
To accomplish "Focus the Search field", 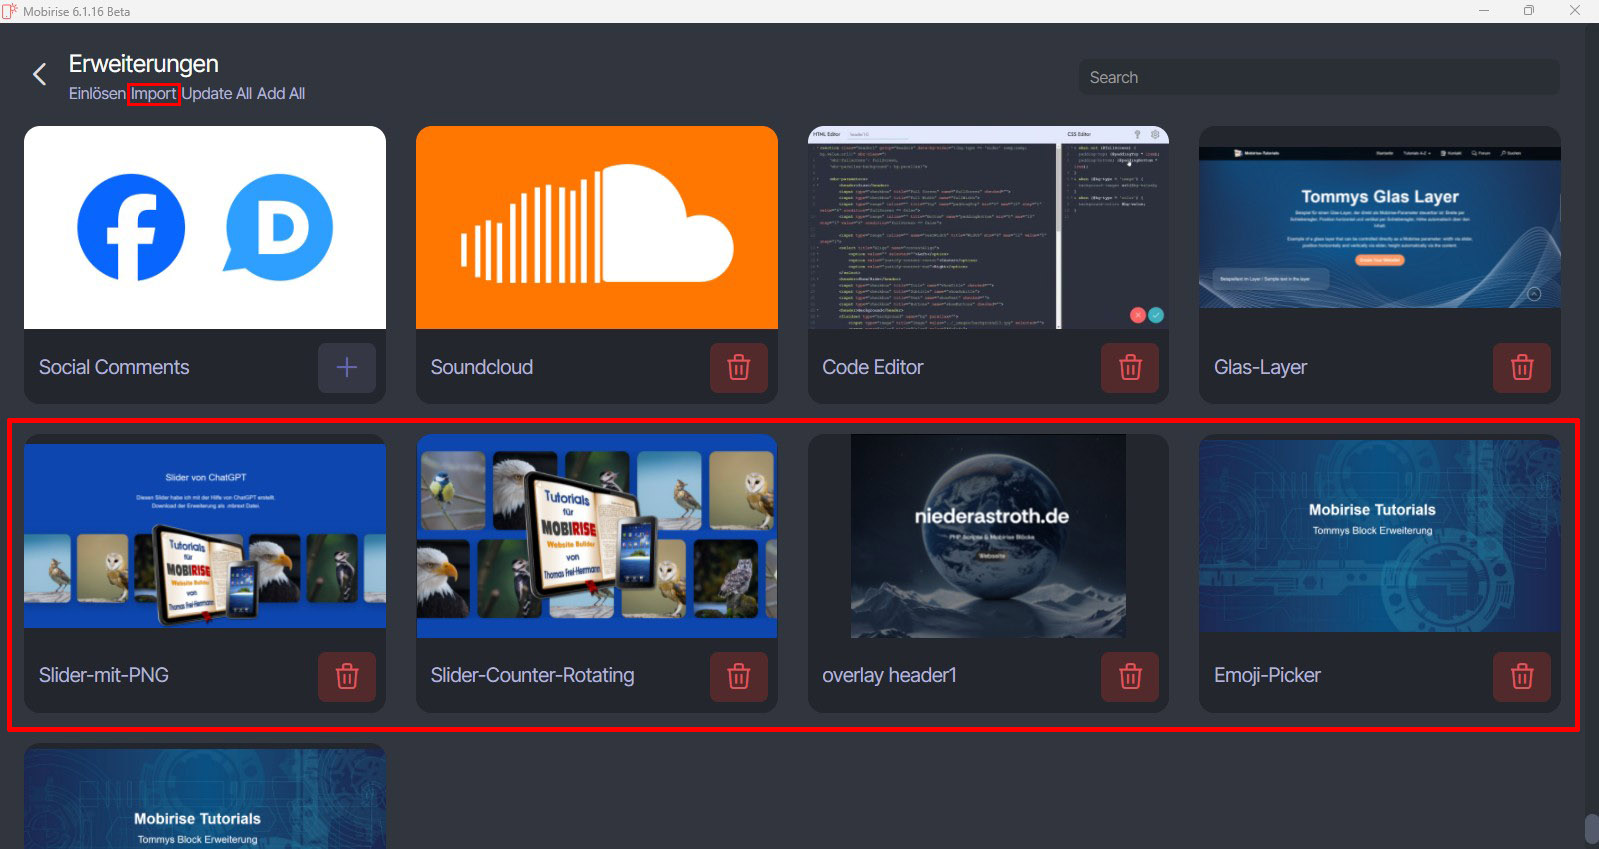I will point(1319,77).
